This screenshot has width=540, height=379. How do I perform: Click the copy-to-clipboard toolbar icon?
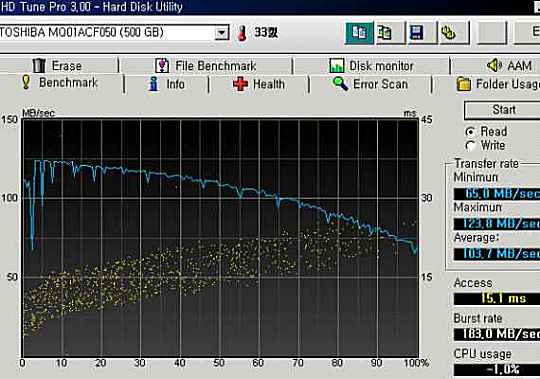[x=359, y=33]
